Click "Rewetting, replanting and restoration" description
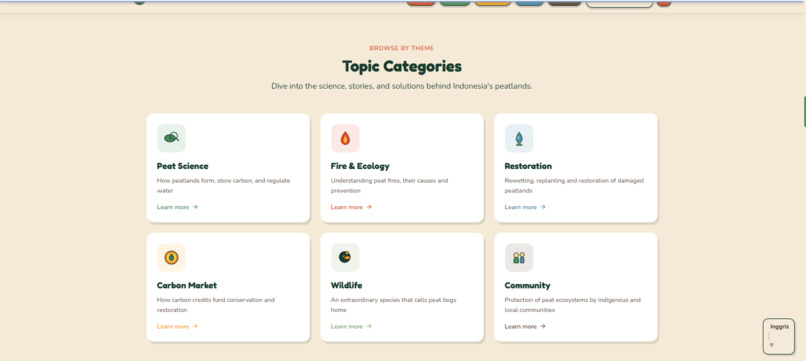Viewport: 806px width, 361px height. 574,186
